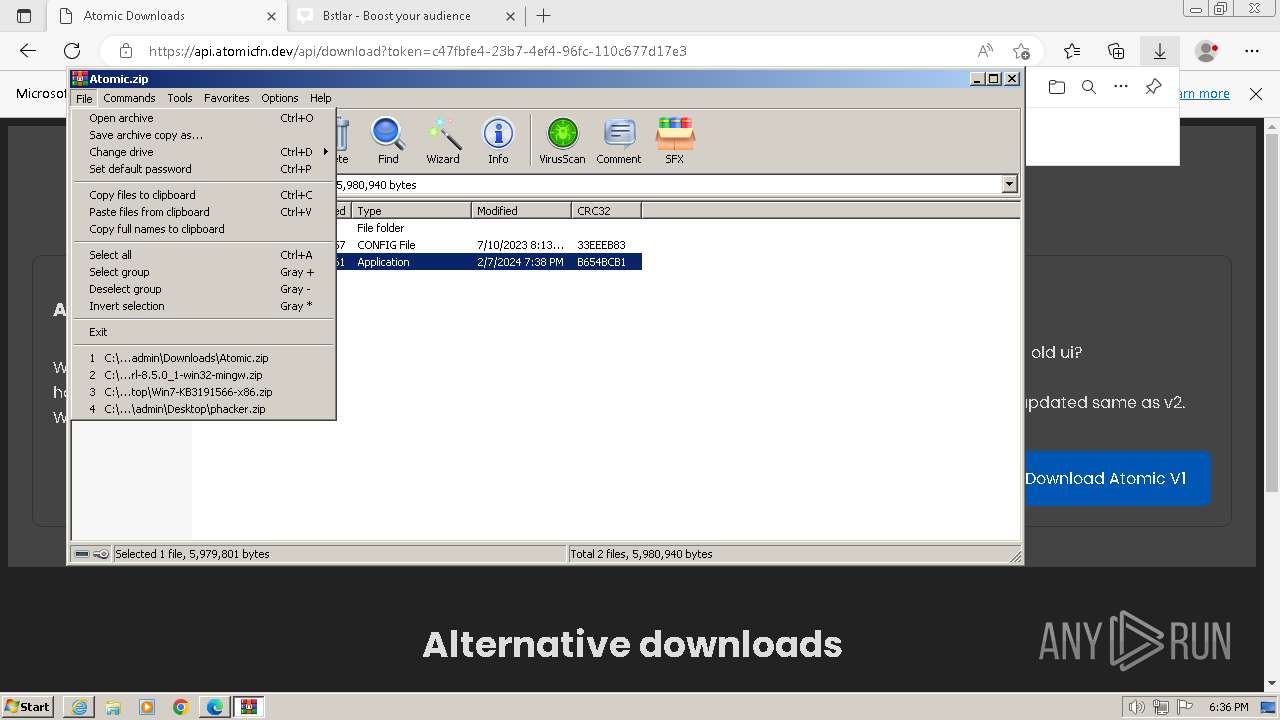Open the Tools menu
The height and width of the screenshot is (720, 1280).
click(180, 98)
